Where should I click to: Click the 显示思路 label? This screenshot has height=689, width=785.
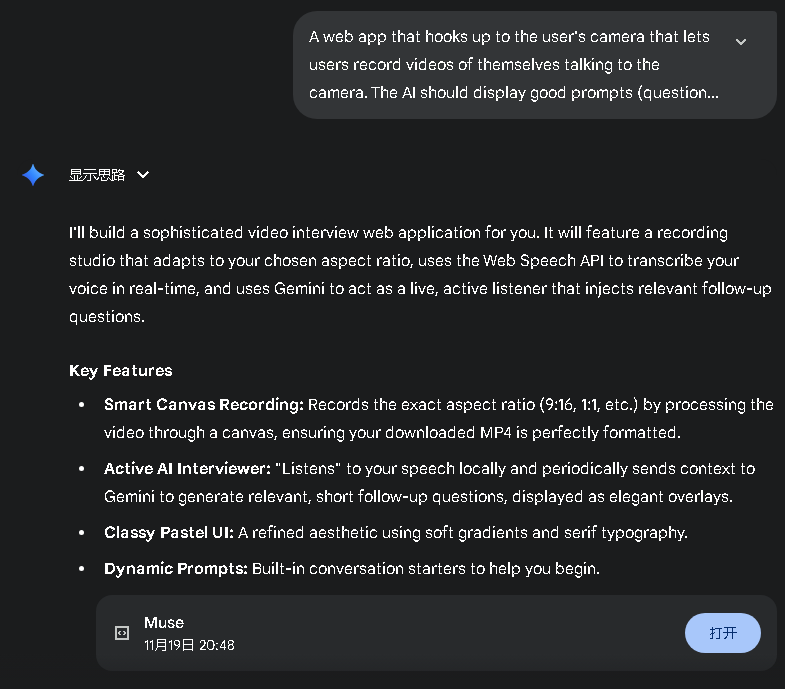(97, 175)
